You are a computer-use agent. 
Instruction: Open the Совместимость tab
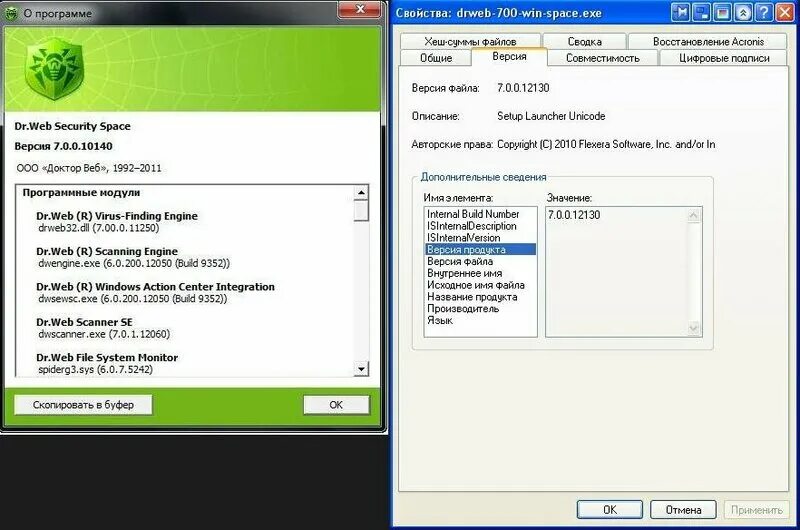[x=603, y=58]
